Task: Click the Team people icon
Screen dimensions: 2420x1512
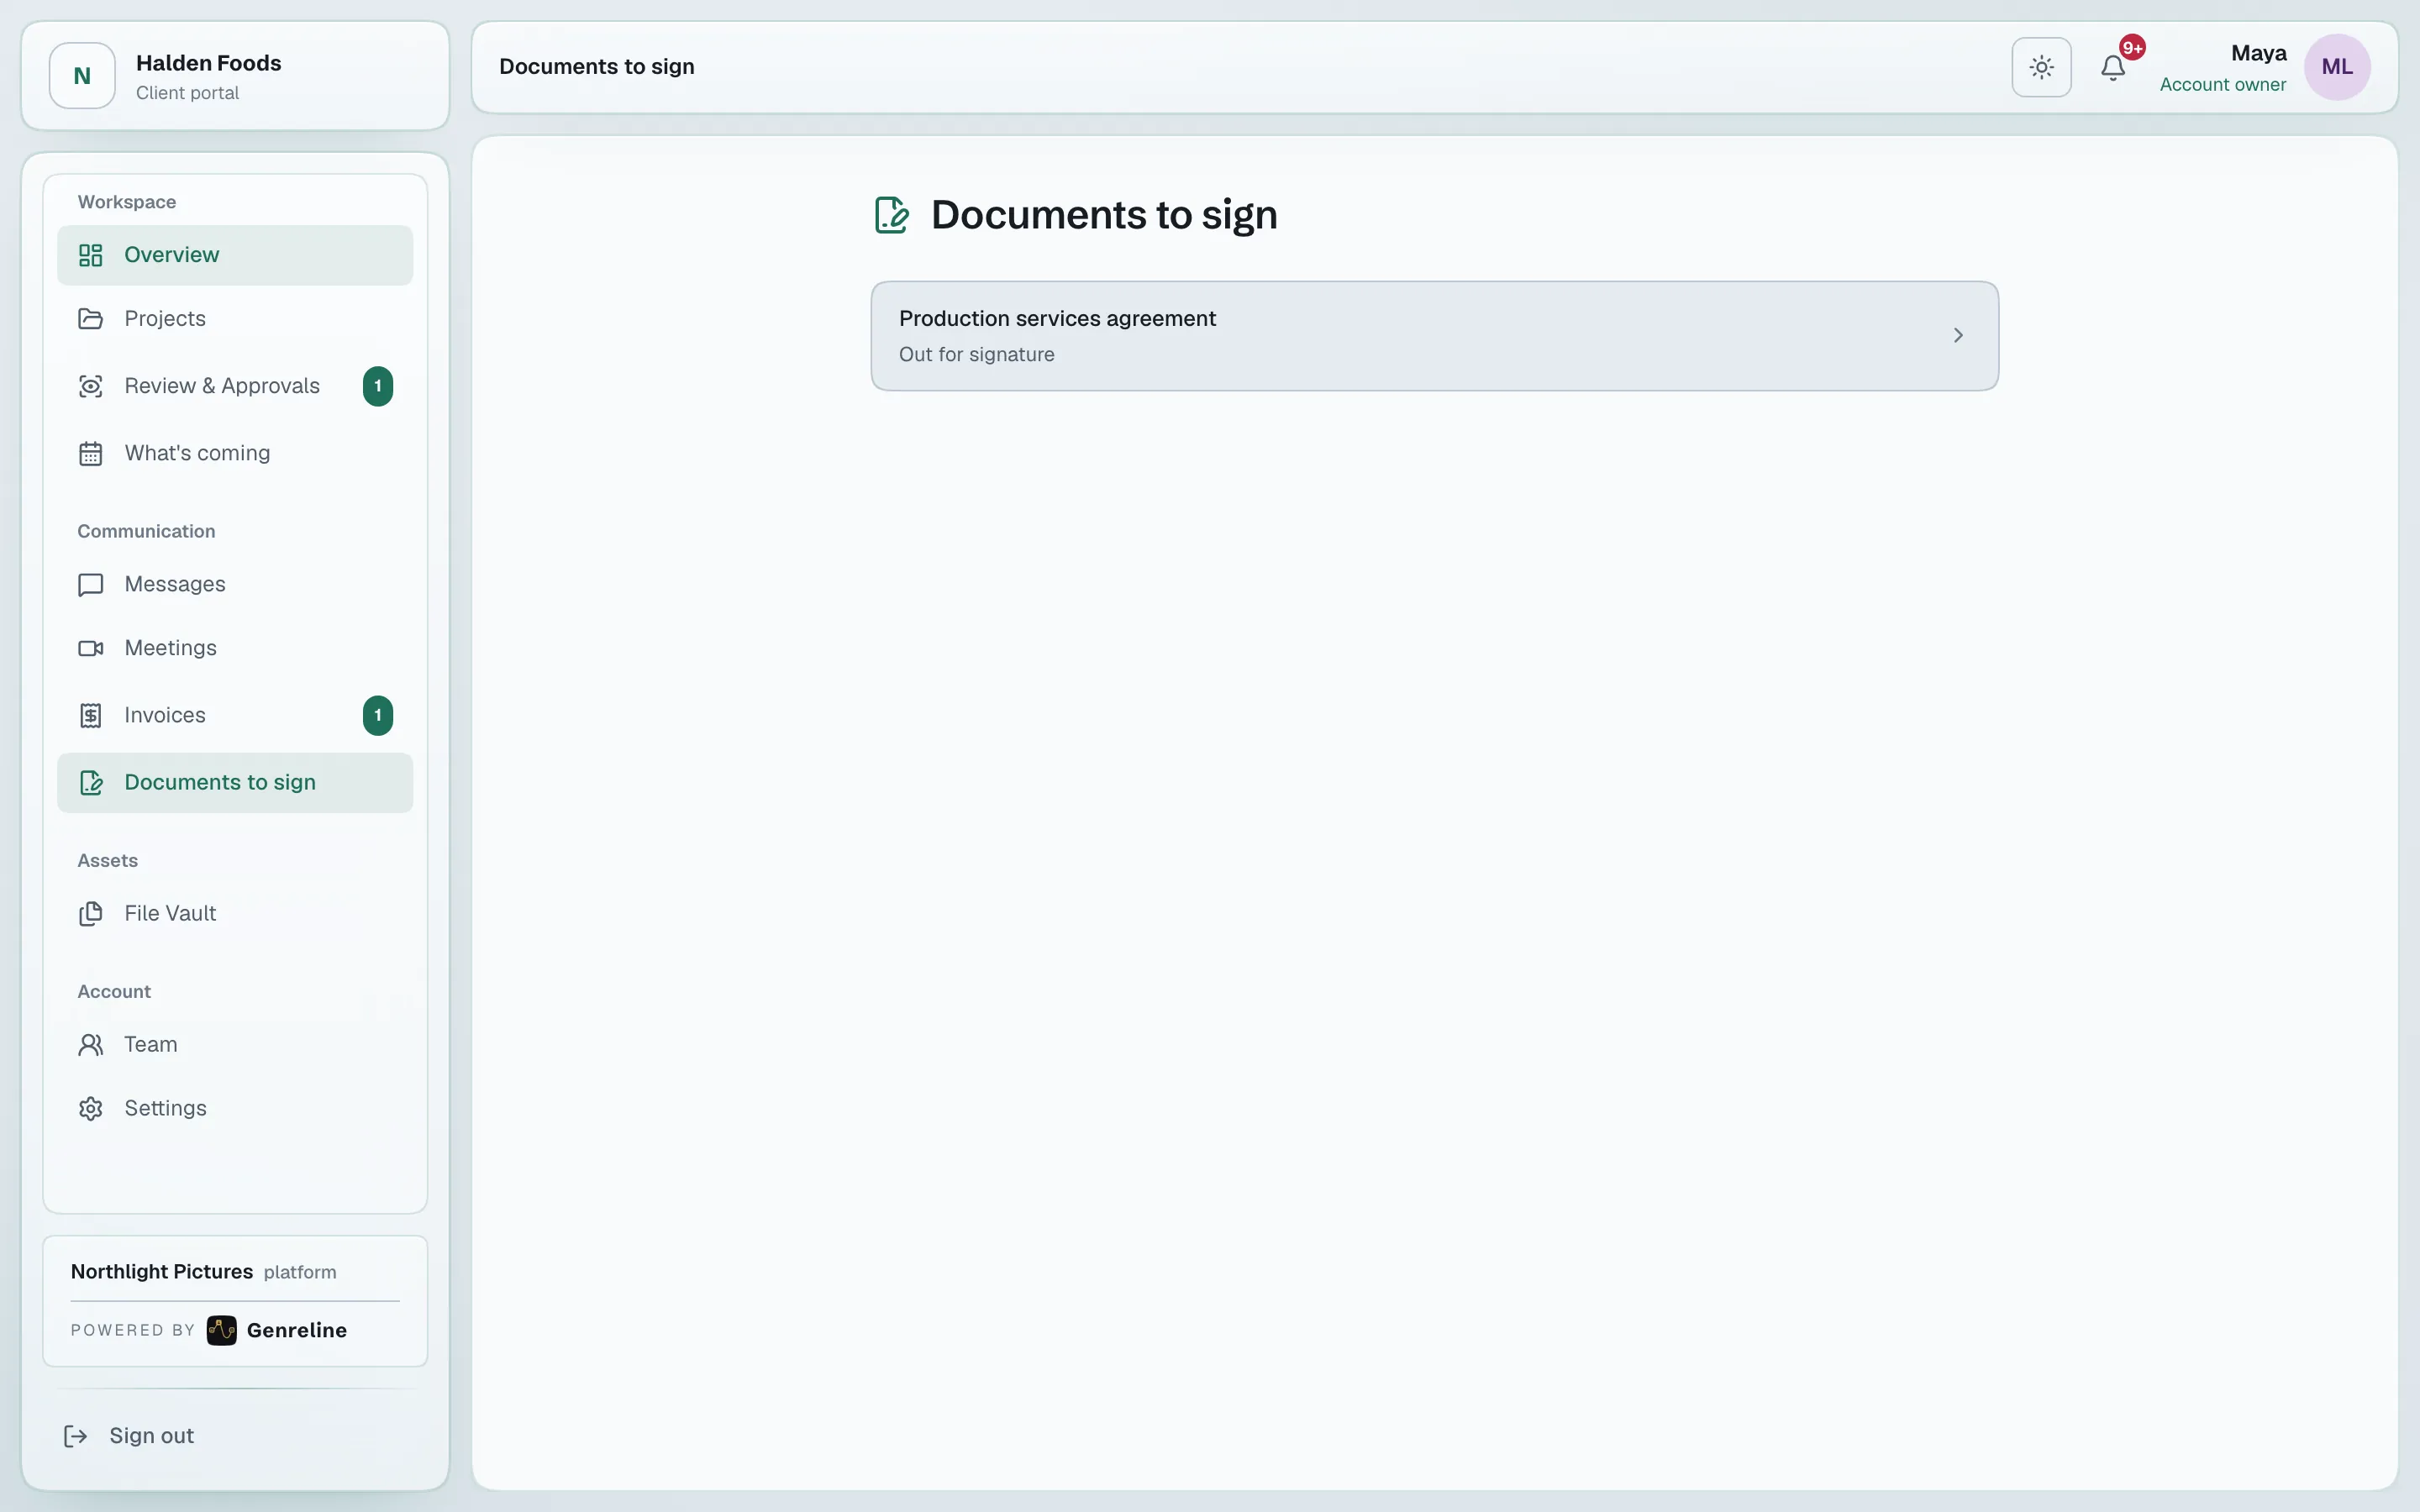Action: click(91, 1045)
